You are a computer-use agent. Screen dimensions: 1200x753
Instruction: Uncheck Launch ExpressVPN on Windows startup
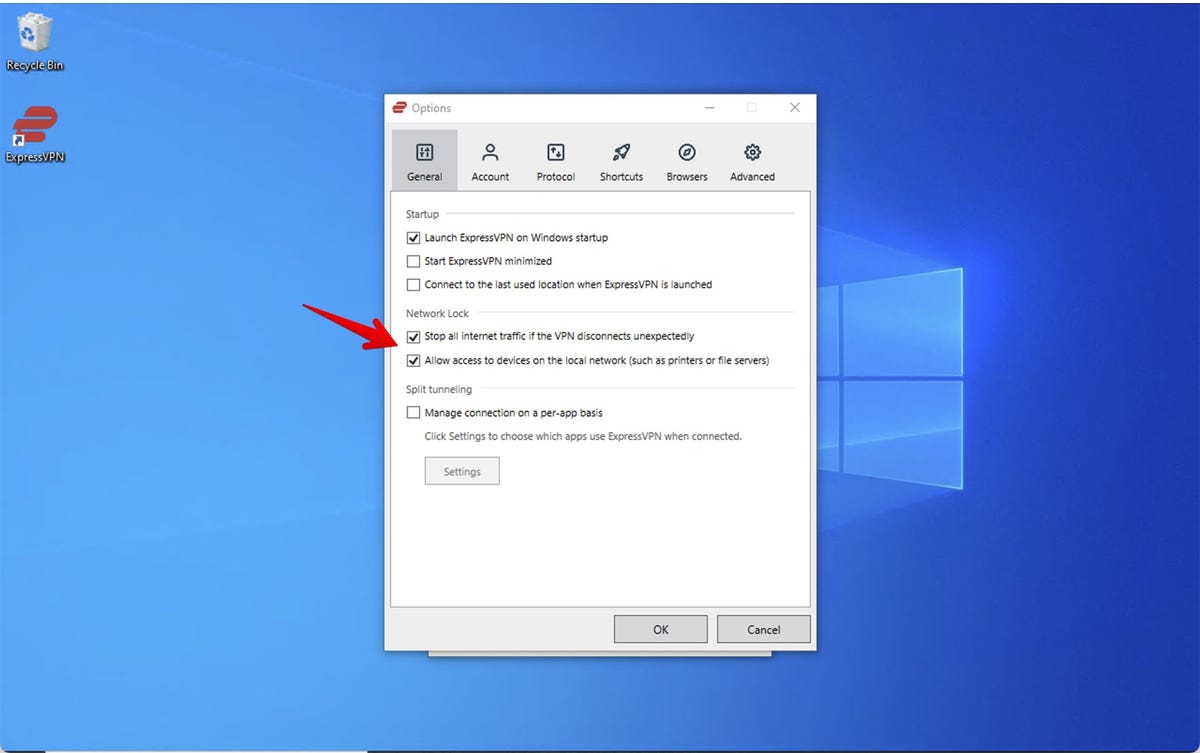tap(414, 238)
